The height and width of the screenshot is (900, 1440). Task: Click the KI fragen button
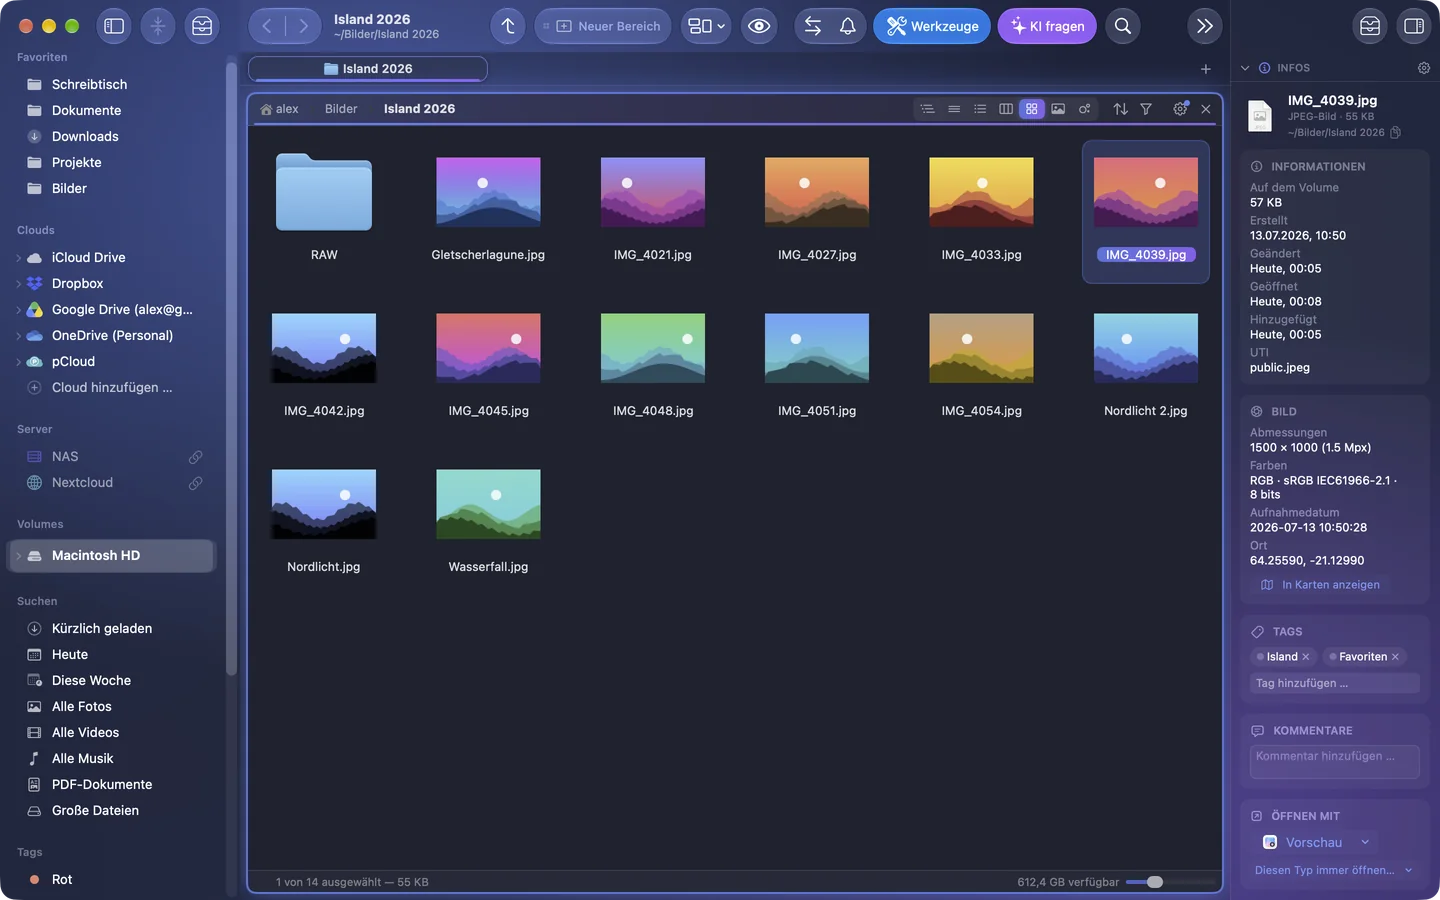pyautogui.click(x=1047, y=26)
